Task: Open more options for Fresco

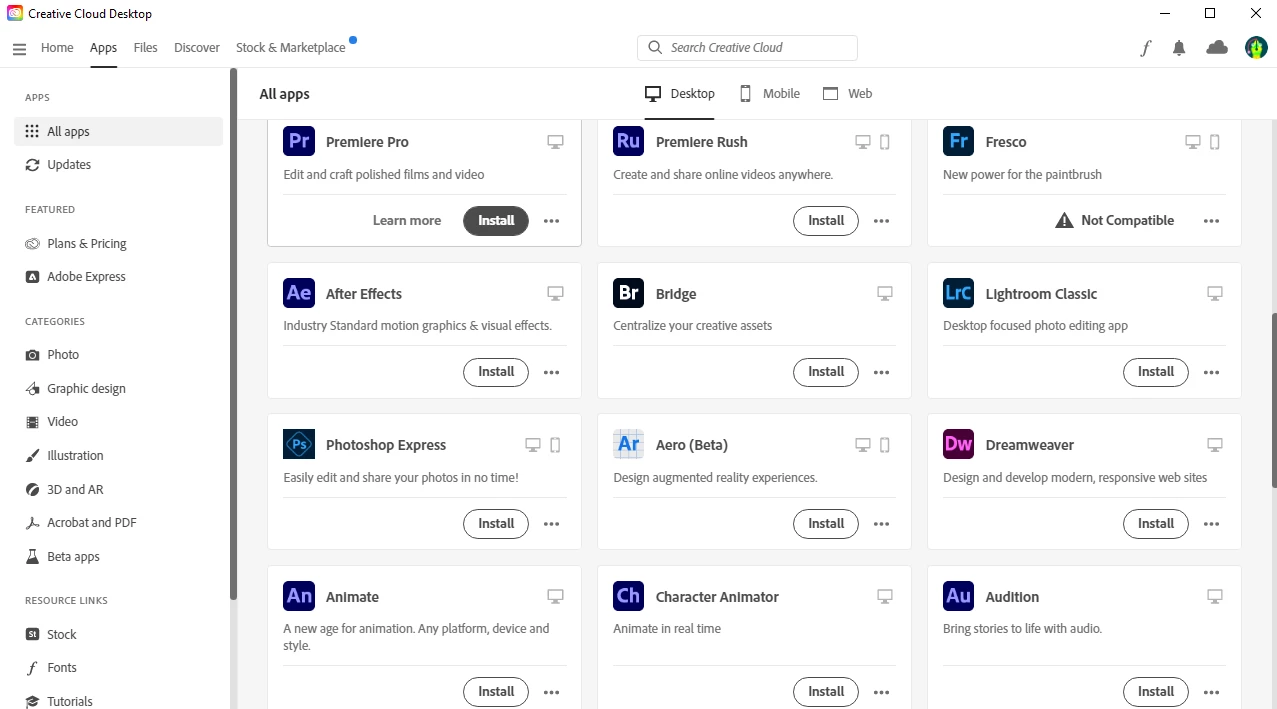Action: click(1212, 221)
